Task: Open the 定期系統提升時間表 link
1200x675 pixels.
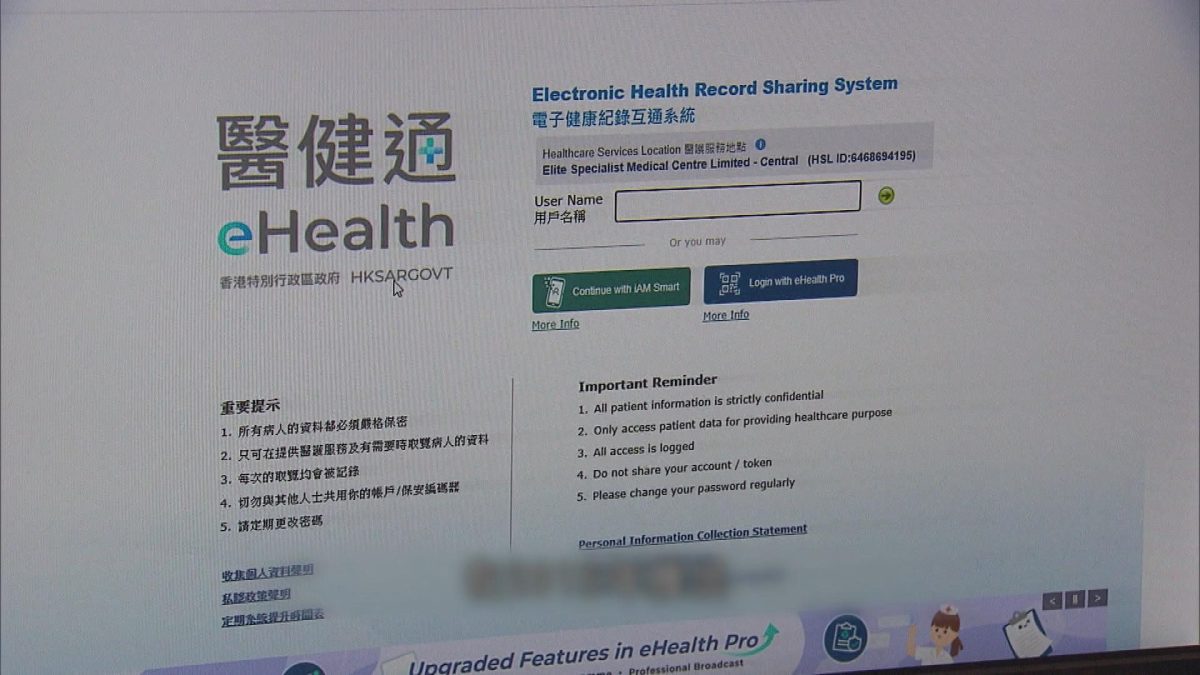Action: (x=272, y=619)
